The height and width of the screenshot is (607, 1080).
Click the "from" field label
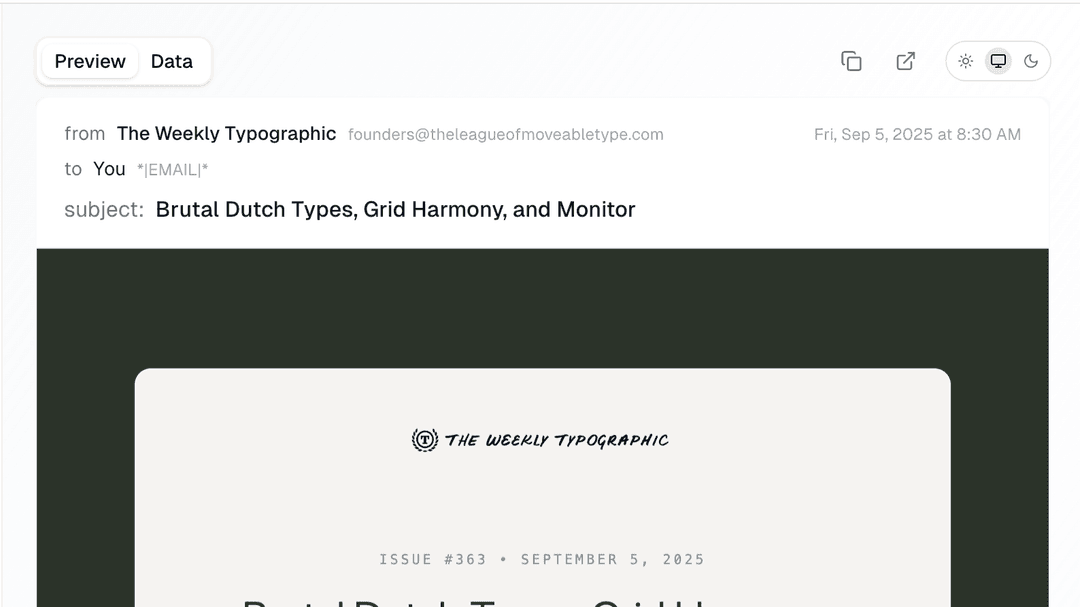click(x=85, y=134)
